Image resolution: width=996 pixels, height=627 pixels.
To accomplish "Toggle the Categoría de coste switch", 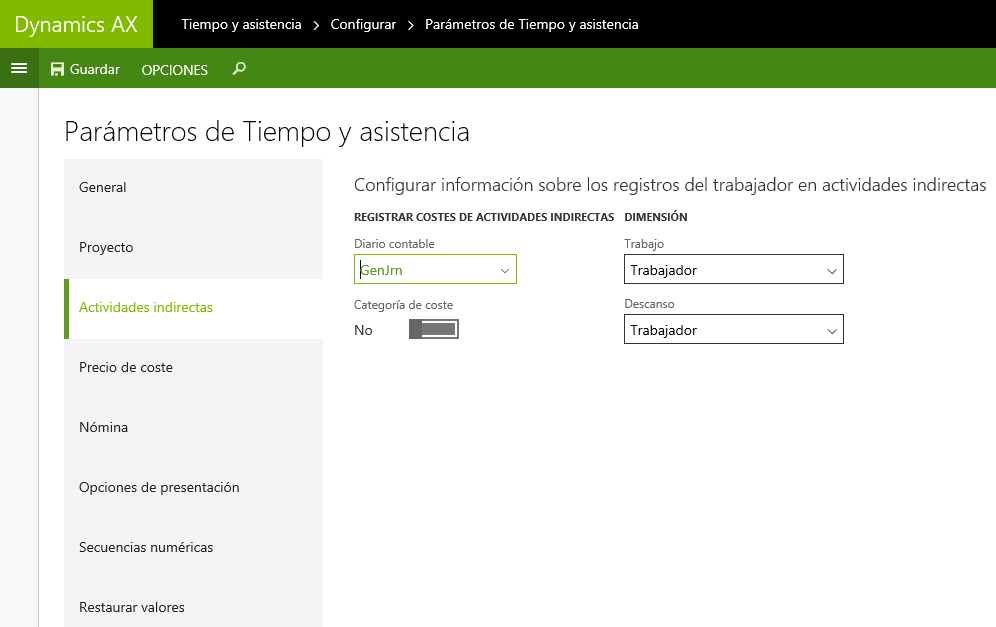I will (x=434, y=329).
